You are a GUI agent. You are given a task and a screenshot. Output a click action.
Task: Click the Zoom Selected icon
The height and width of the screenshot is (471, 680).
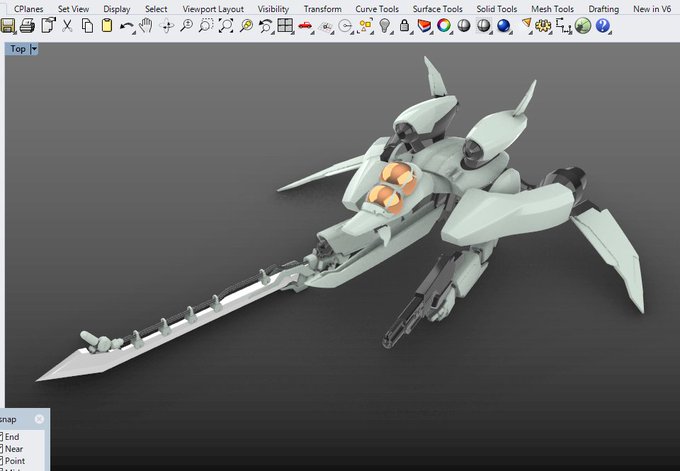tap(246, 26)
